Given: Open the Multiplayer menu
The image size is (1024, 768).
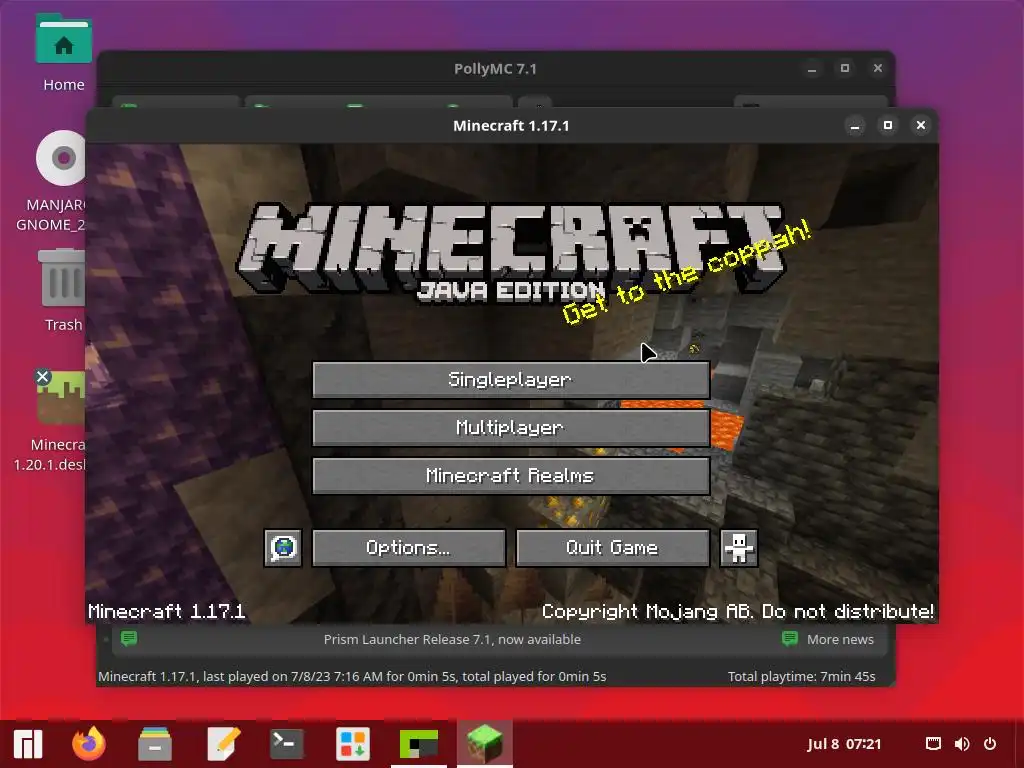Looking at the screenshot, I should 511,428.
